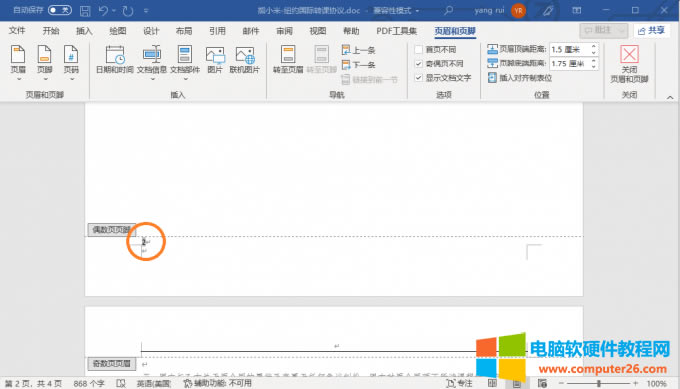680x389 pixels.
Task: Click the page number 2 in the even footer
Action: point(144,242)
